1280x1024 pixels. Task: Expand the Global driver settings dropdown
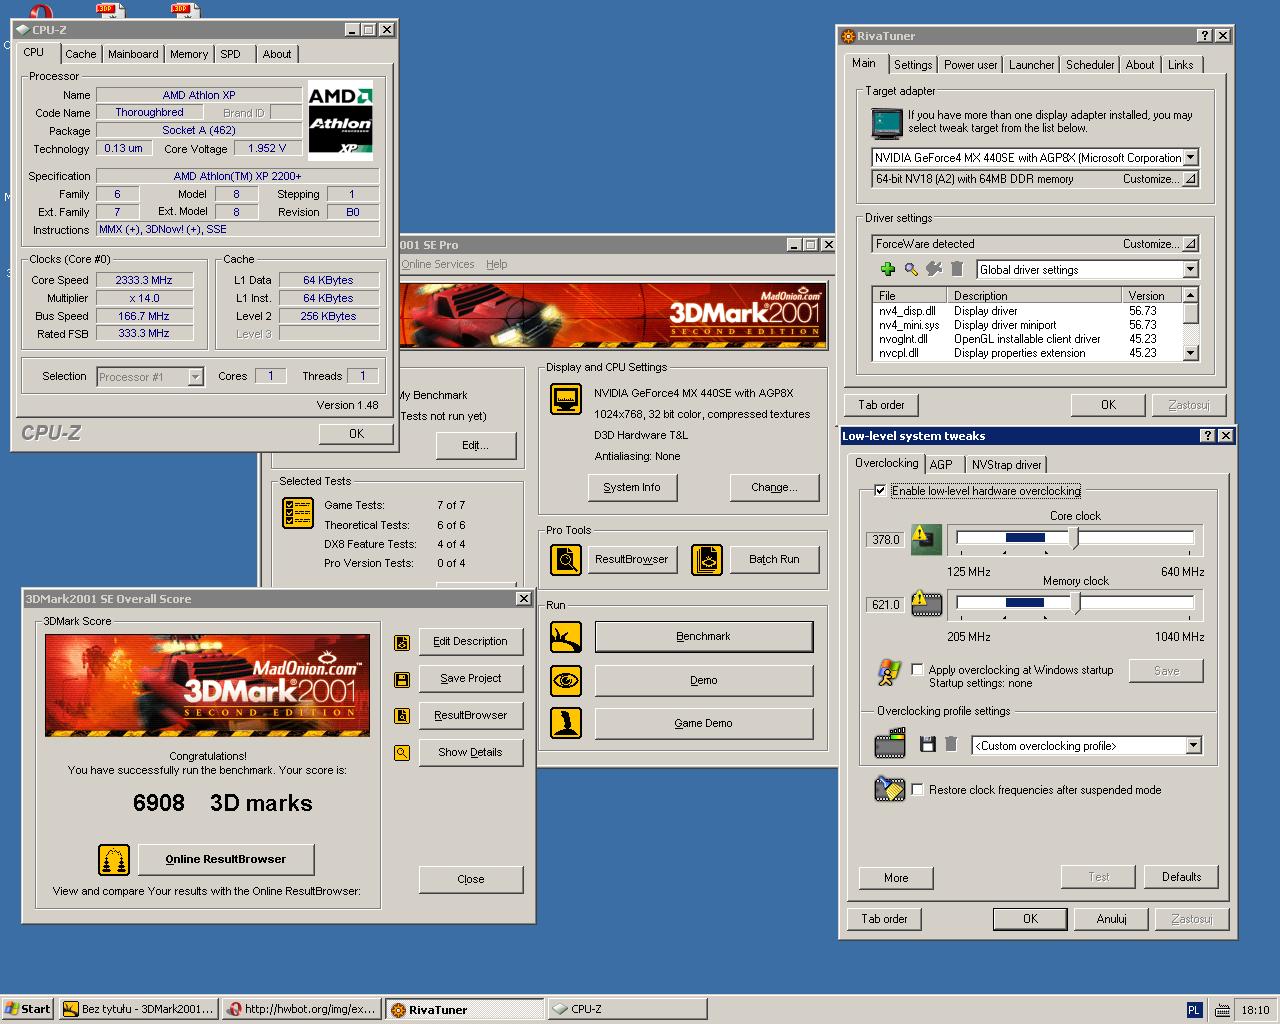click(x=1190, y=270)
